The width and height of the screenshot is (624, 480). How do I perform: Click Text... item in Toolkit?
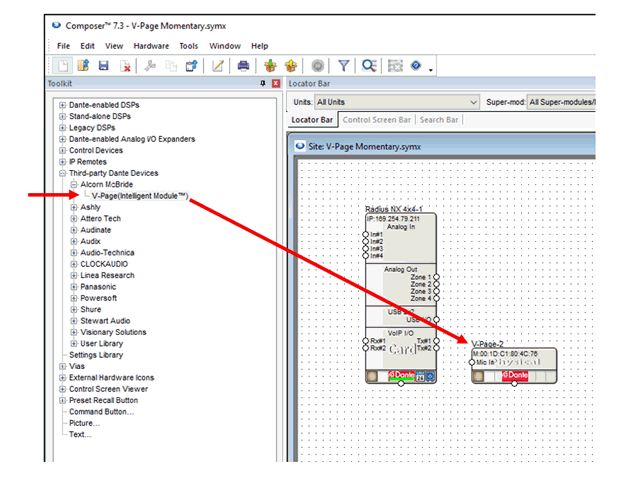[x=80, y=435]
